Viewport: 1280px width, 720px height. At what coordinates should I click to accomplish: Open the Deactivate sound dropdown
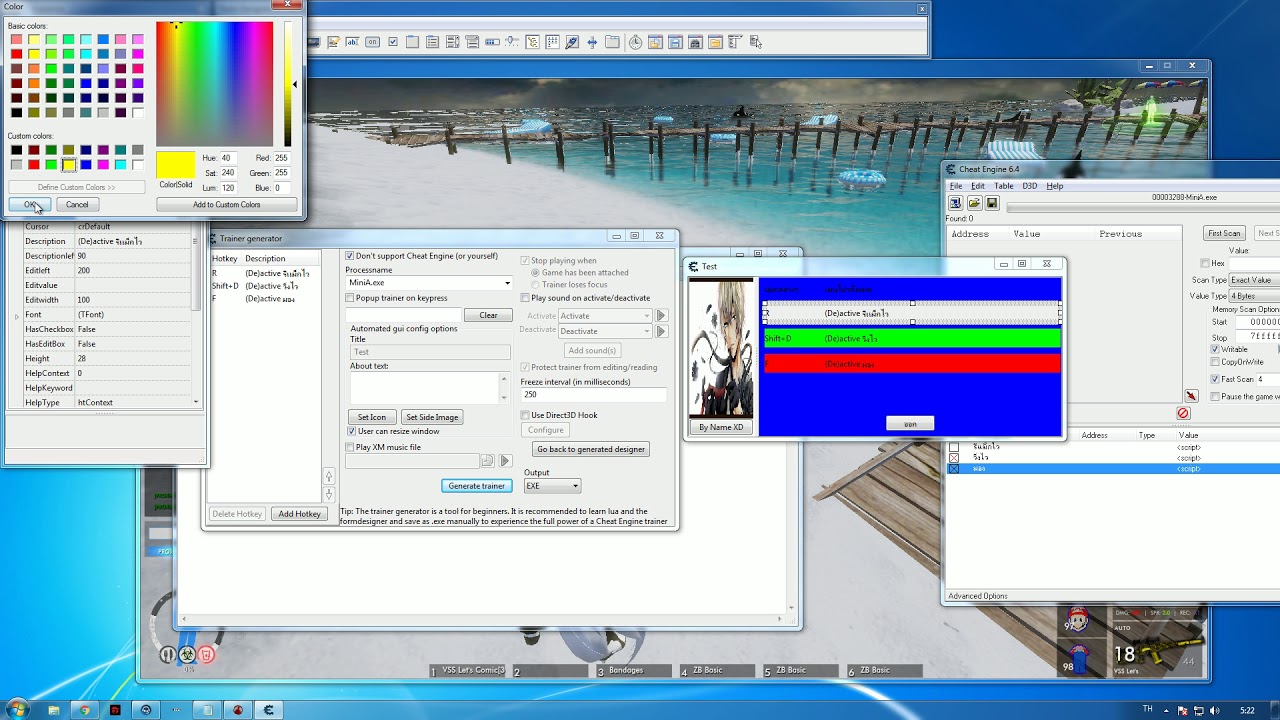click(x=646, y=331)
